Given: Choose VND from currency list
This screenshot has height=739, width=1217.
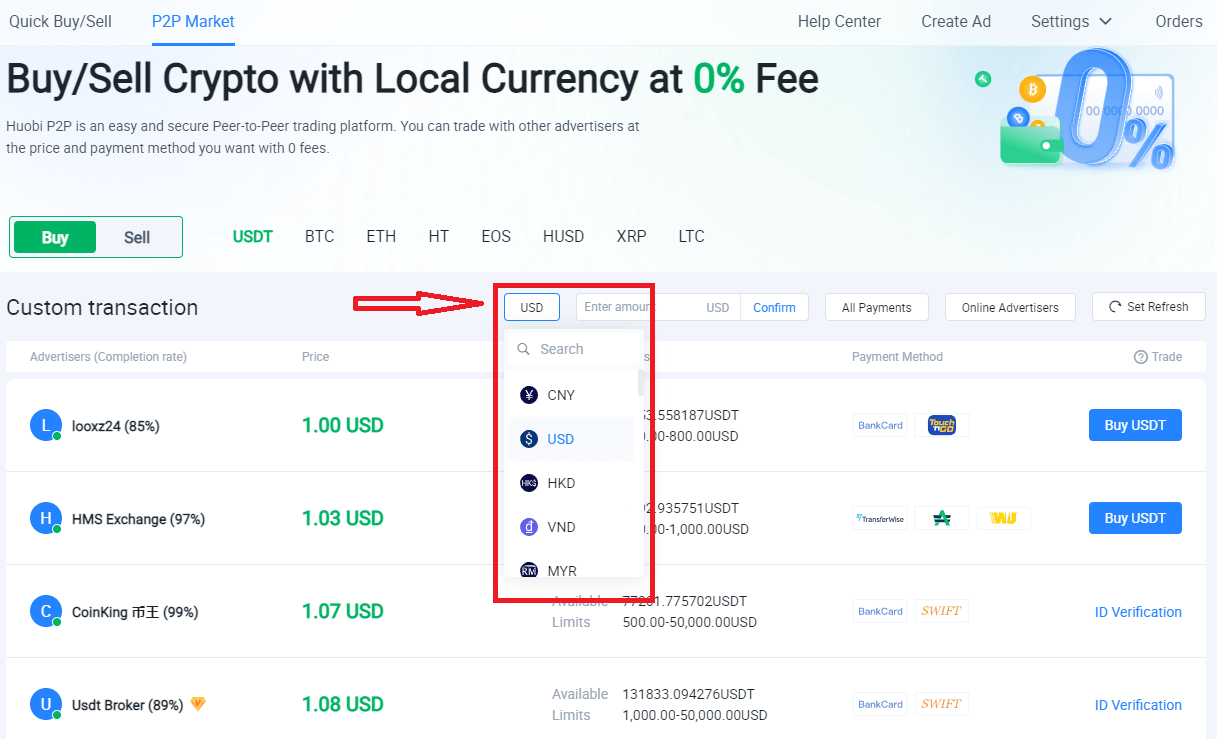Looking at the screenshot, I should click(571, 527).
